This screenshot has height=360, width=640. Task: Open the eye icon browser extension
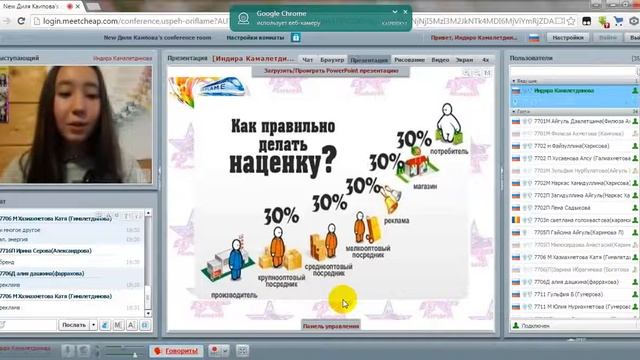(x=634, y=21)
